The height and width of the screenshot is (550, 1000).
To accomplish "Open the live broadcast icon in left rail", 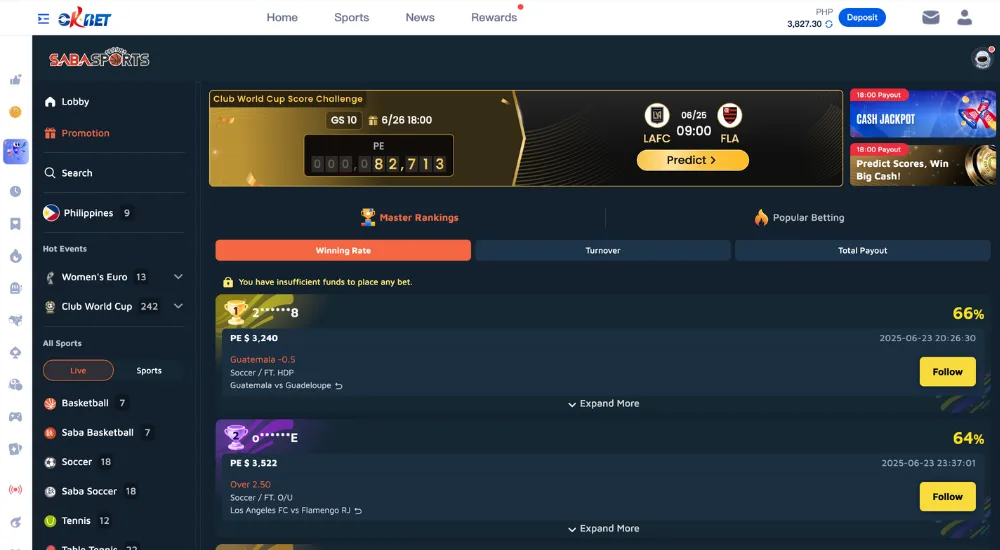I will 15,489.
